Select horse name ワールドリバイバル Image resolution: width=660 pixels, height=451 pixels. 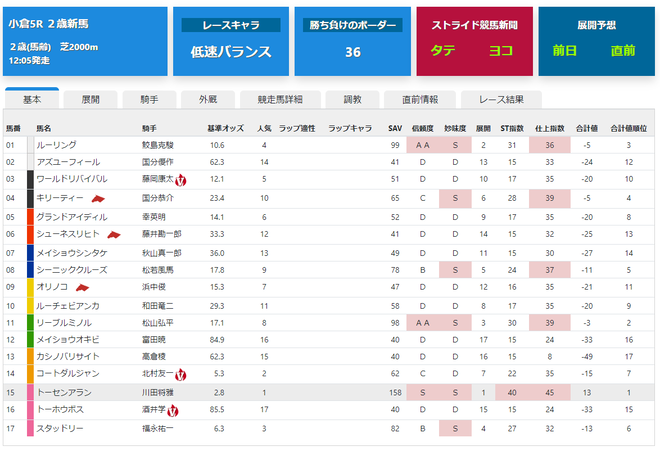[72, 179]
